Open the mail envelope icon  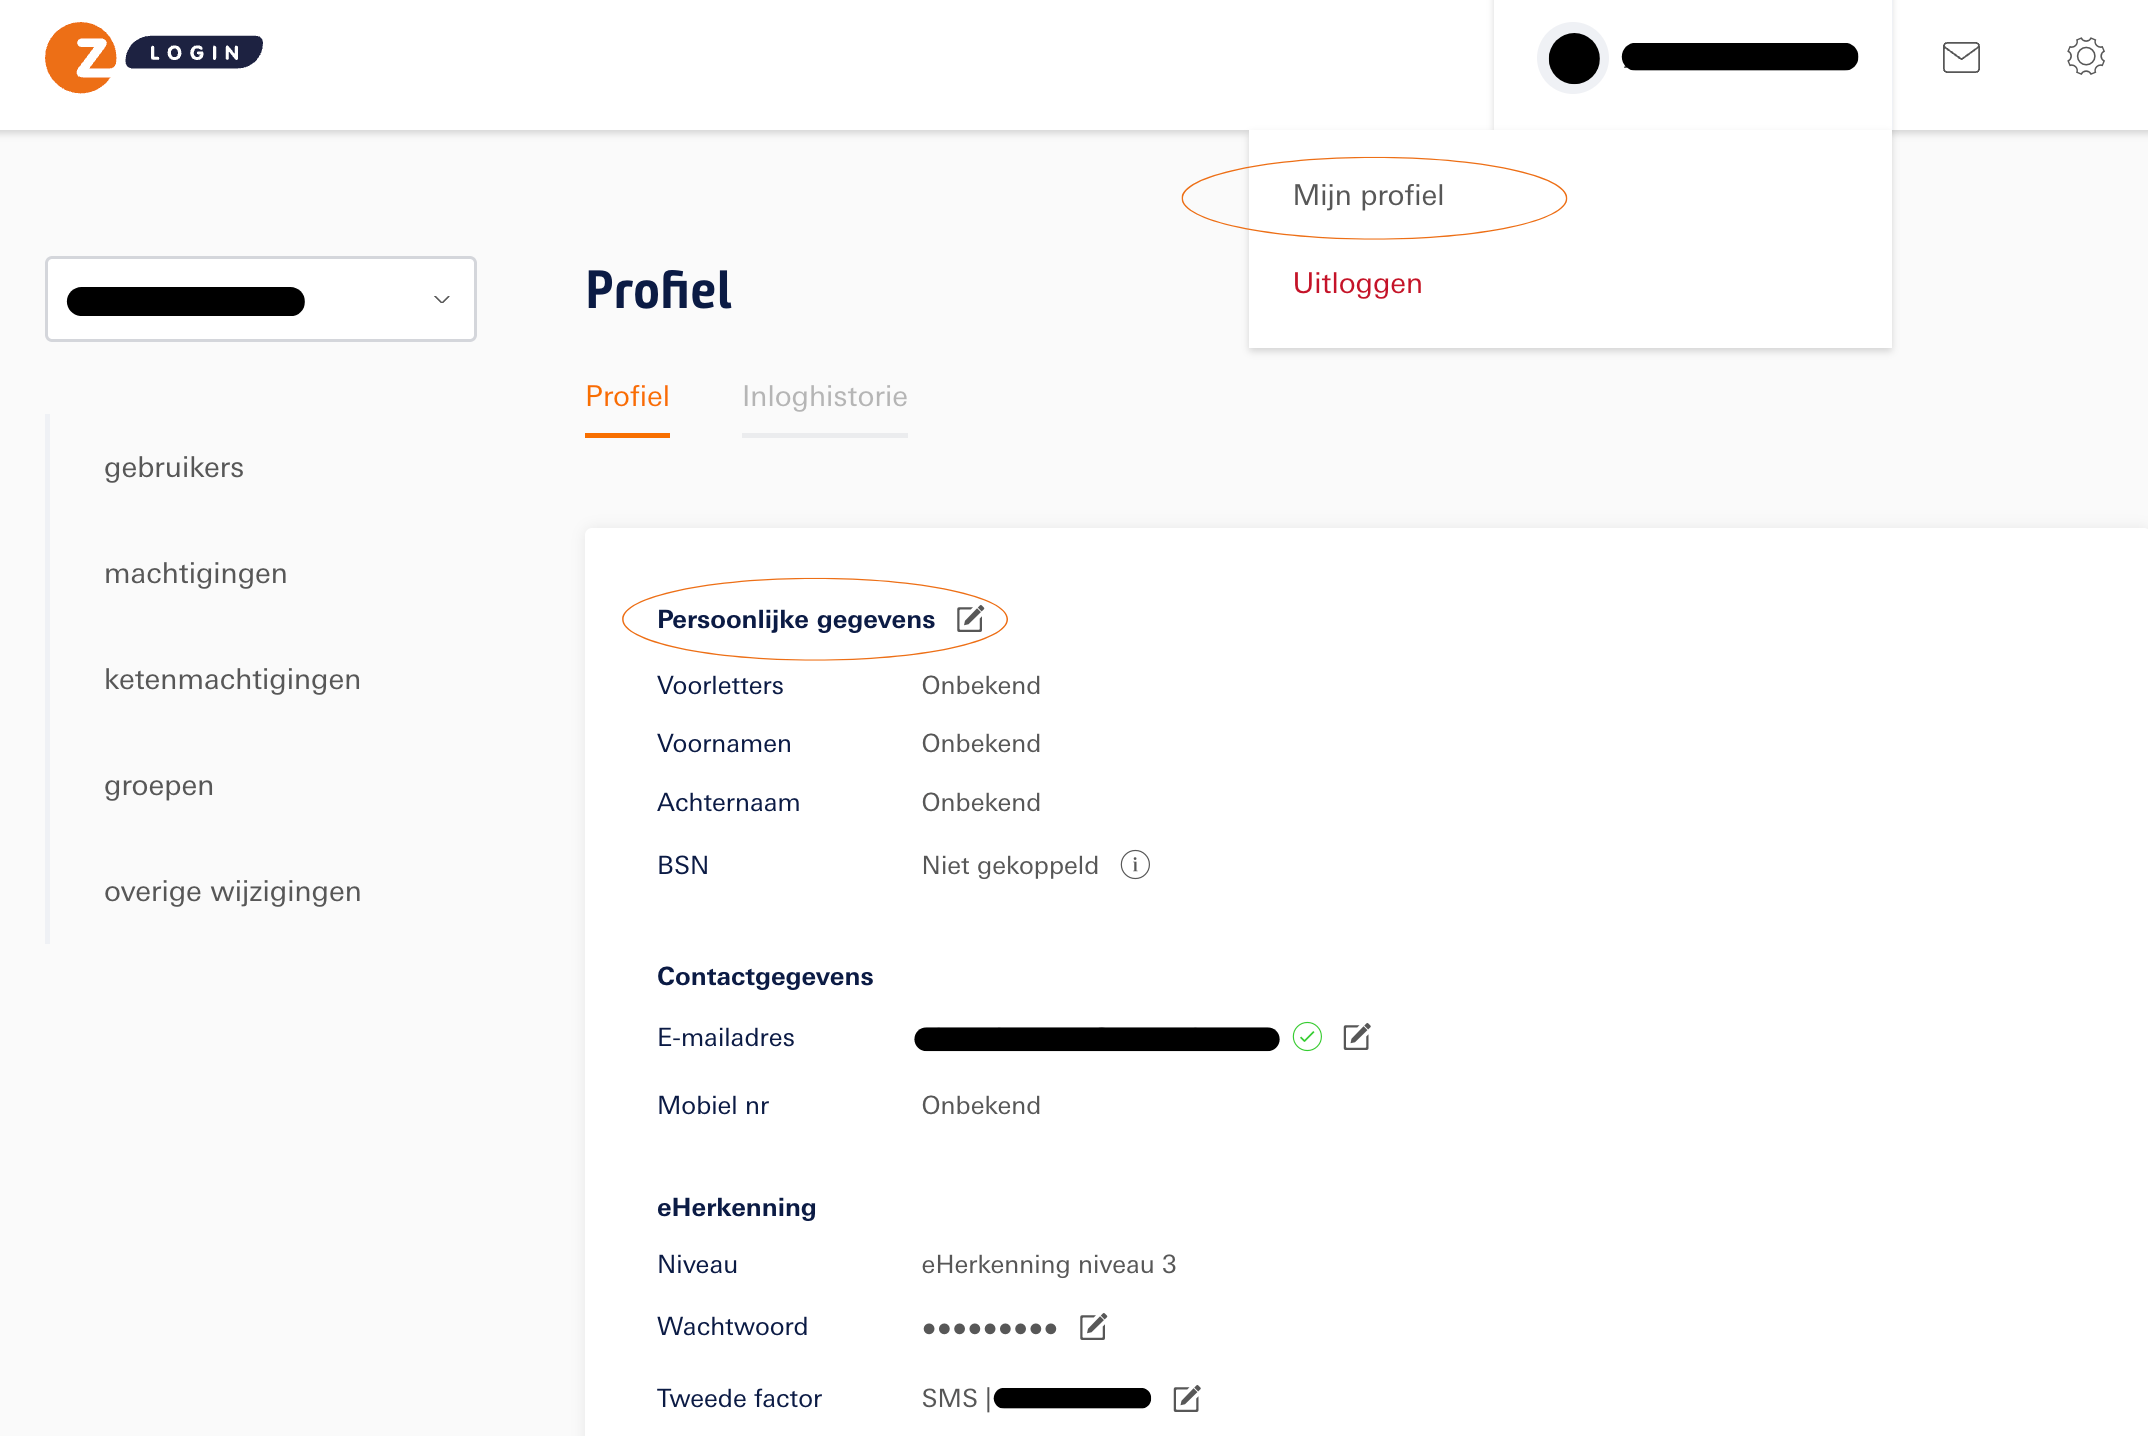(1960, 57)
